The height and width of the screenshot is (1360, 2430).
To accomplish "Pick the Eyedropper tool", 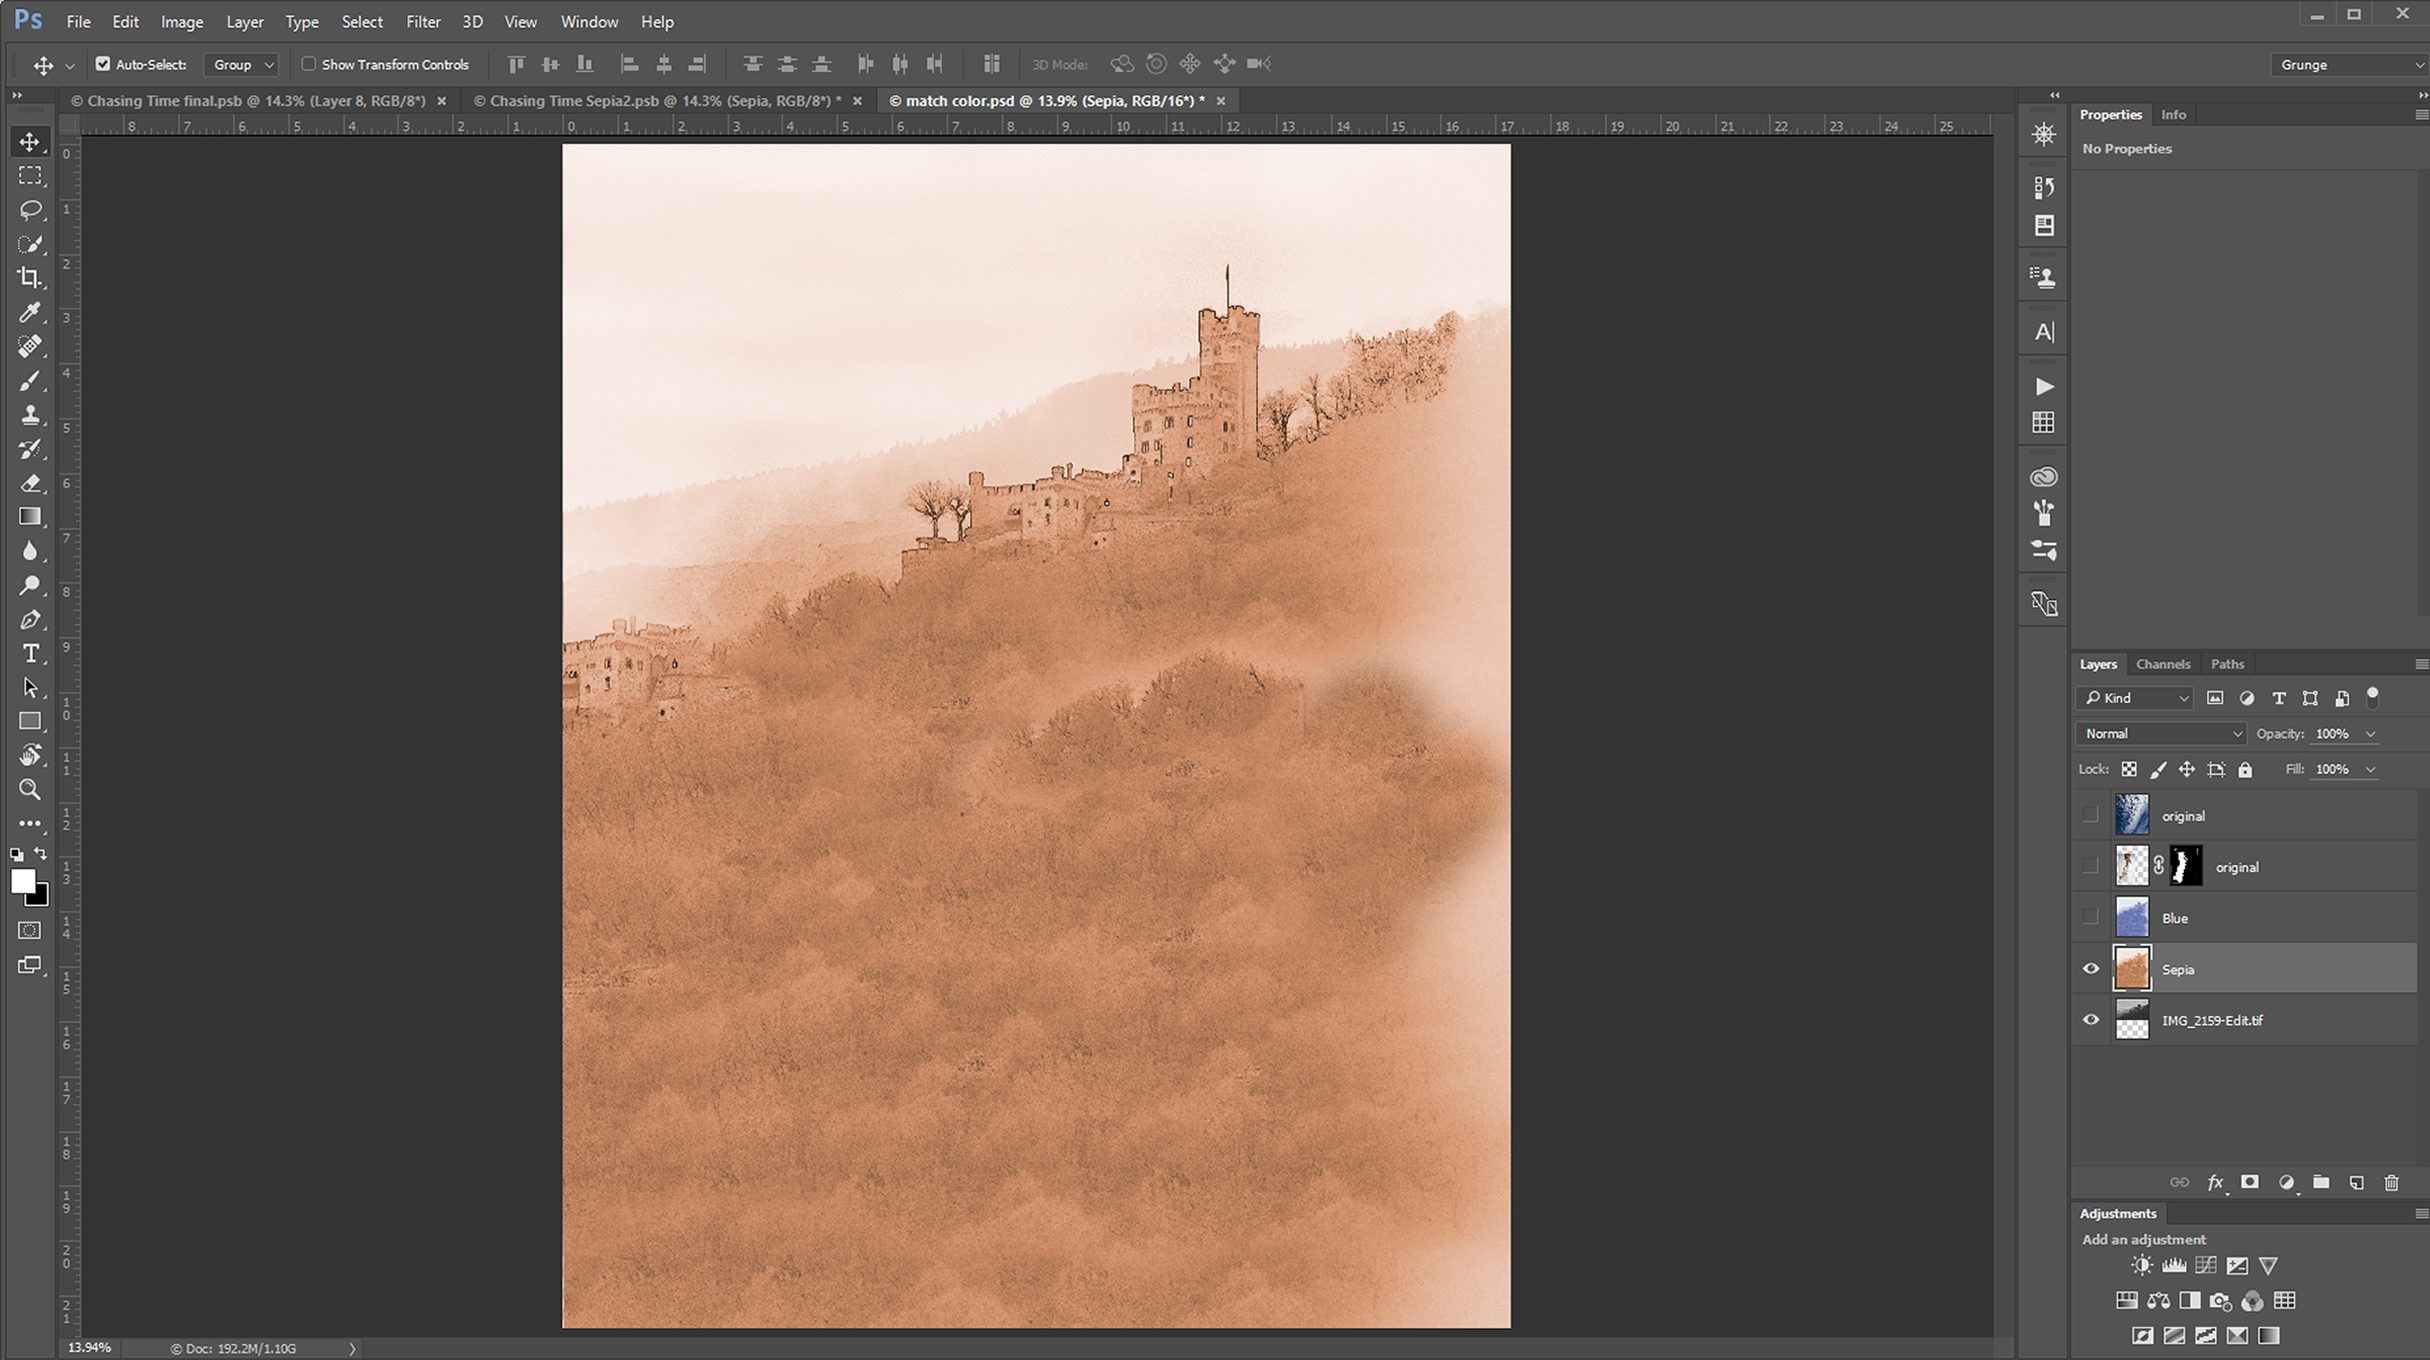I will (30, 312).
